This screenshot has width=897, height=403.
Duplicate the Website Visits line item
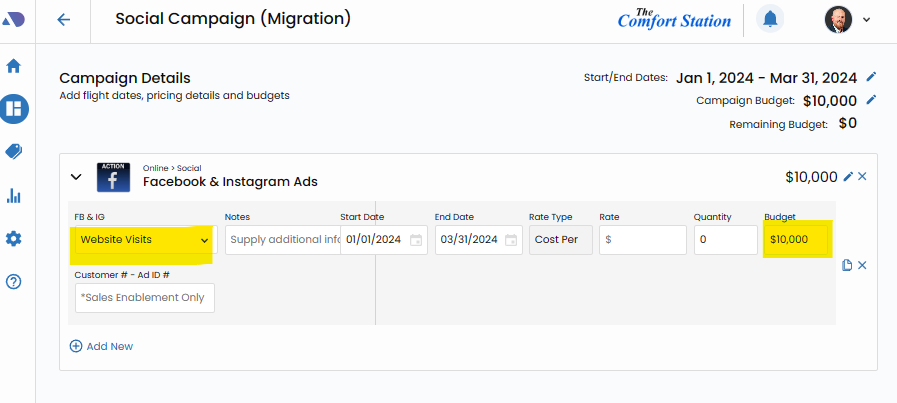click(x=846, y=265)
